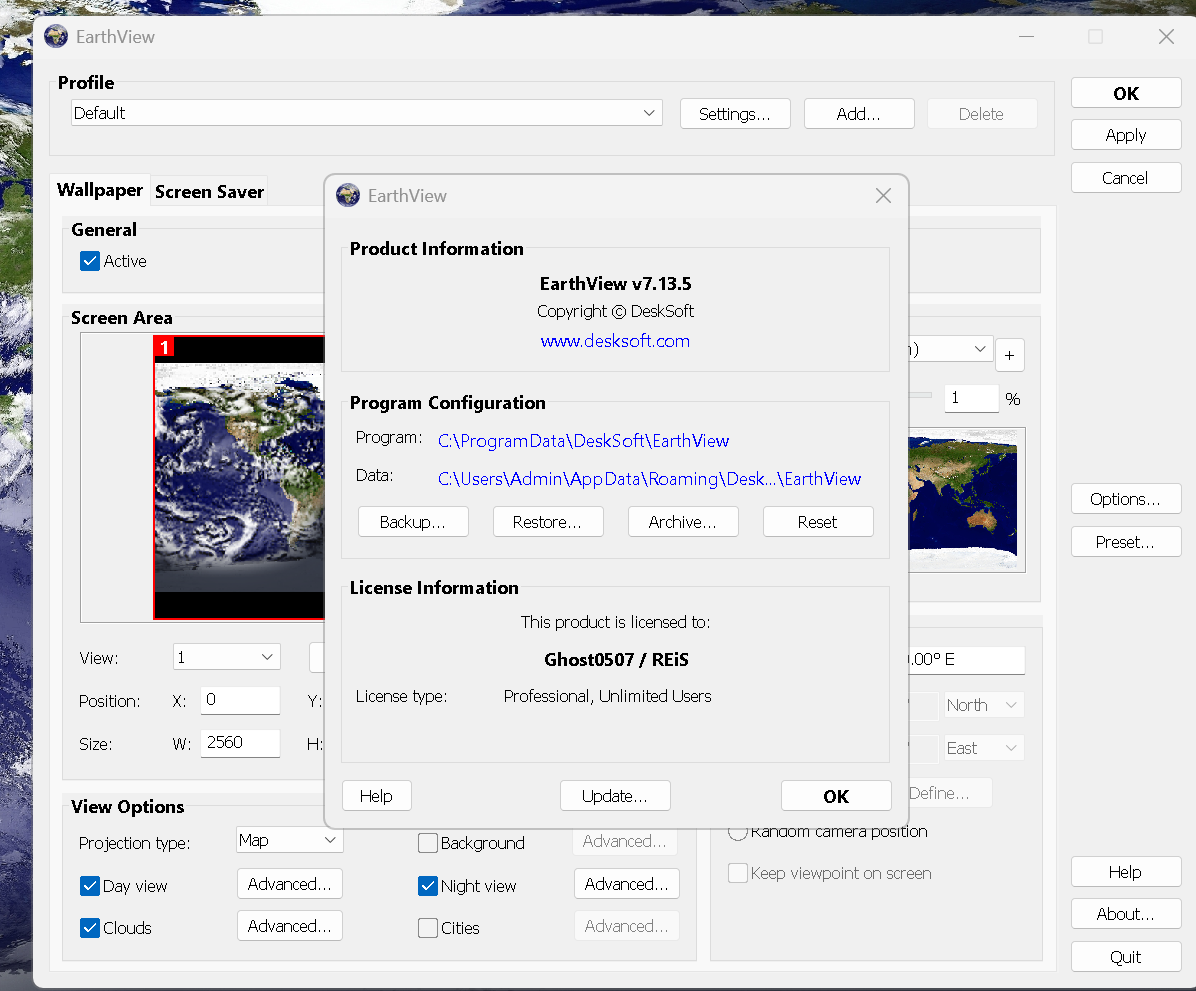Toggle the Night view checkbox
Viewport: 1196px width, 991px height.
(x=428, y=886)
